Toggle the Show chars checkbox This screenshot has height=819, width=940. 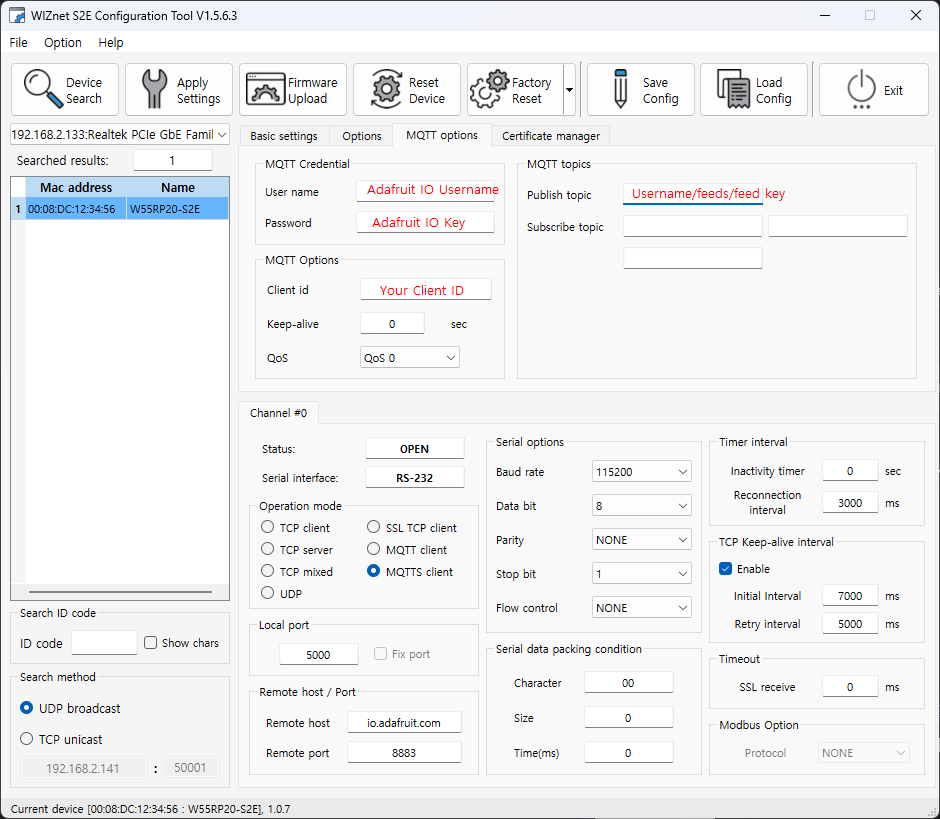coord(150,643)
